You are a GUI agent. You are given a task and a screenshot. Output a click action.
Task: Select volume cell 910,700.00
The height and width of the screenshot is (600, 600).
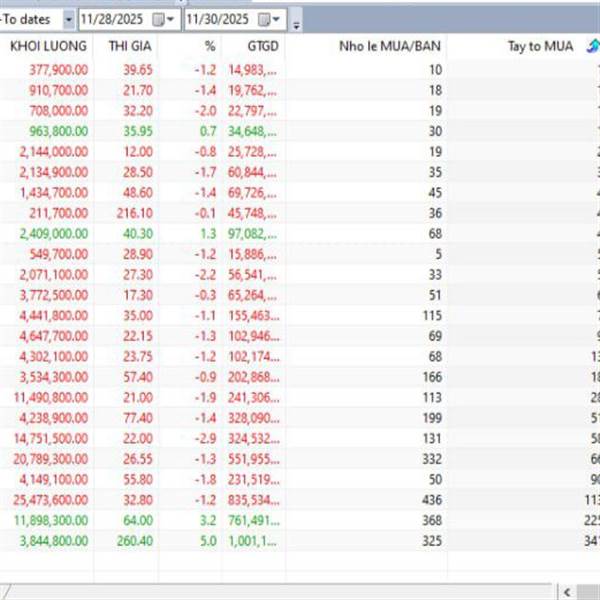(59, 90)
